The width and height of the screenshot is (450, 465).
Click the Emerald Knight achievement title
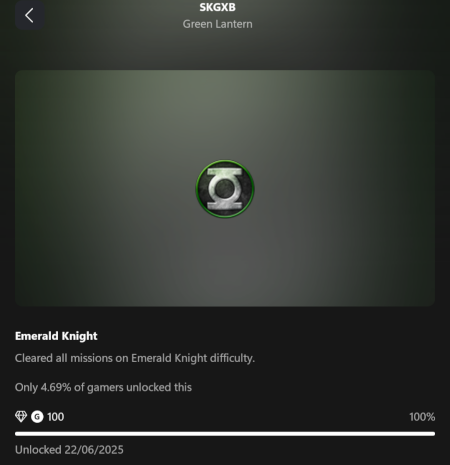tap(56, 336)
